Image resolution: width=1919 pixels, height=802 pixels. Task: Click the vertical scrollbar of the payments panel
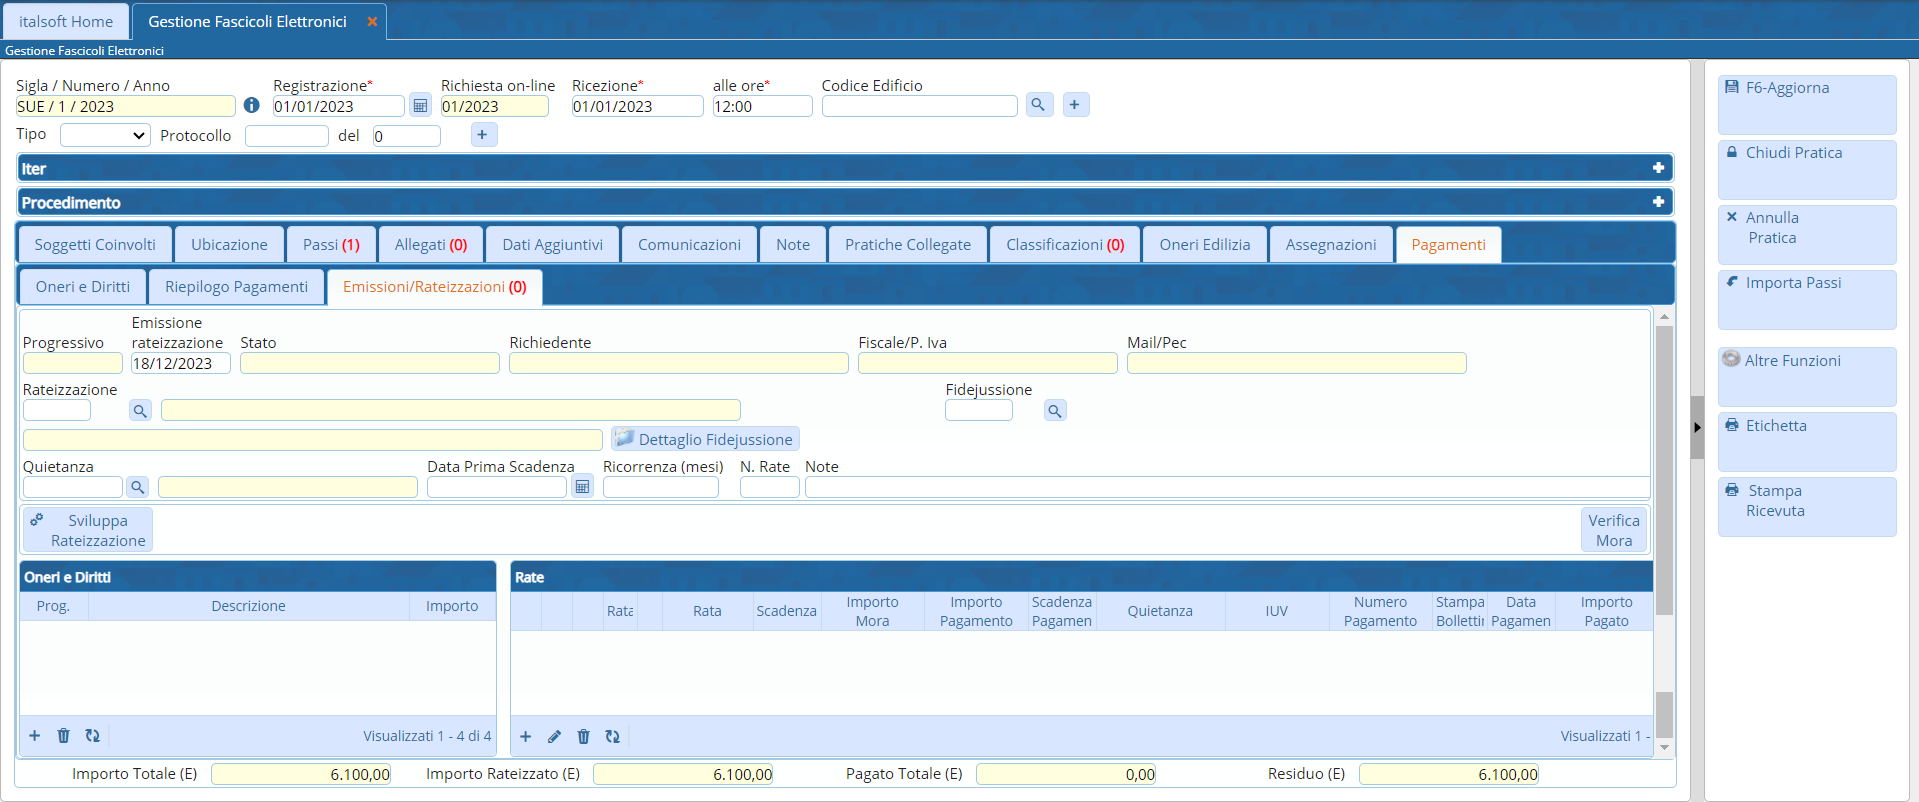click(x=1664, y=470)
